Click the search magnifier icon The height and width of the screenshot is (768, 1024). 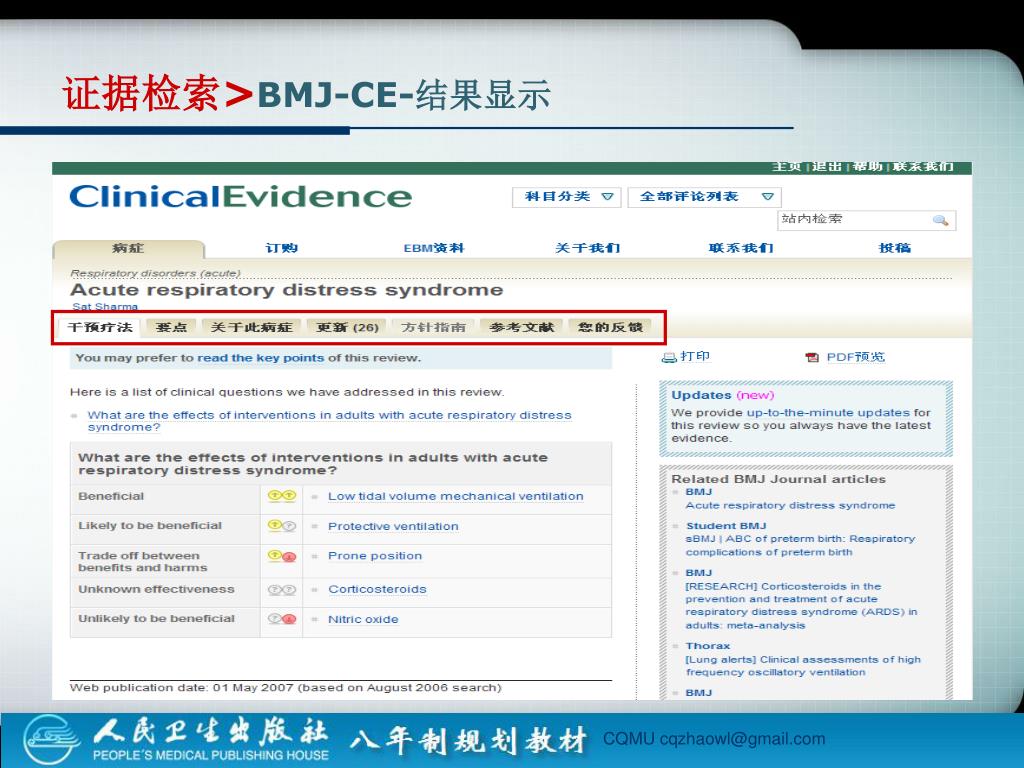click(x=940, y=220)
